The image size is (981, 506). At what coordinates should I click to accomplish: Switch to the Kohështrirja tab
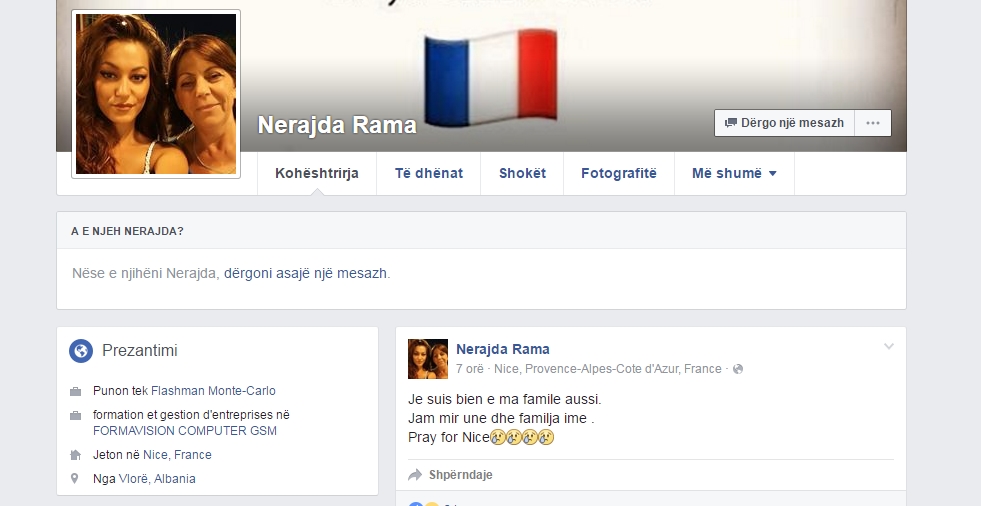pyautogui.click(x=317, y=174)
